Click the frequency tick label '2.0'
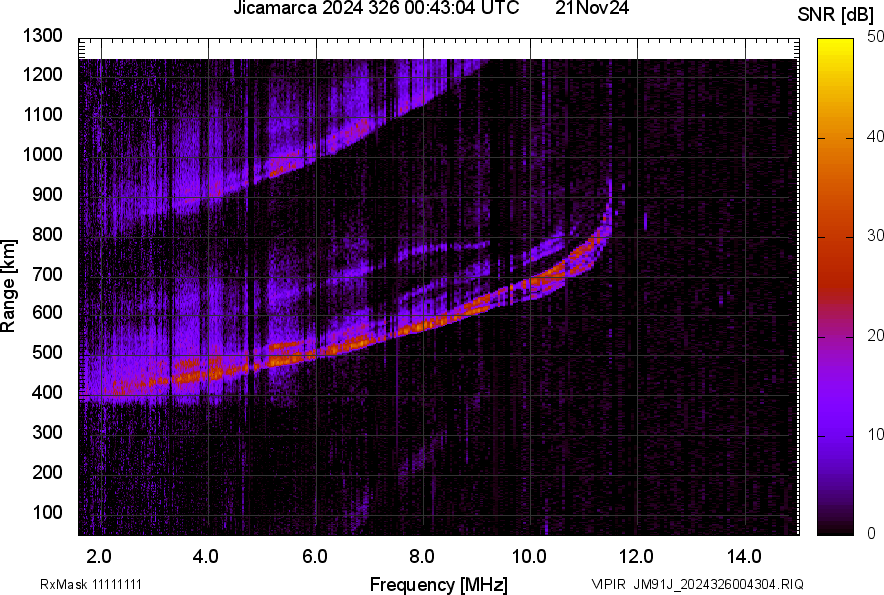Screen dimensions: 884x595 click(99, 557)
